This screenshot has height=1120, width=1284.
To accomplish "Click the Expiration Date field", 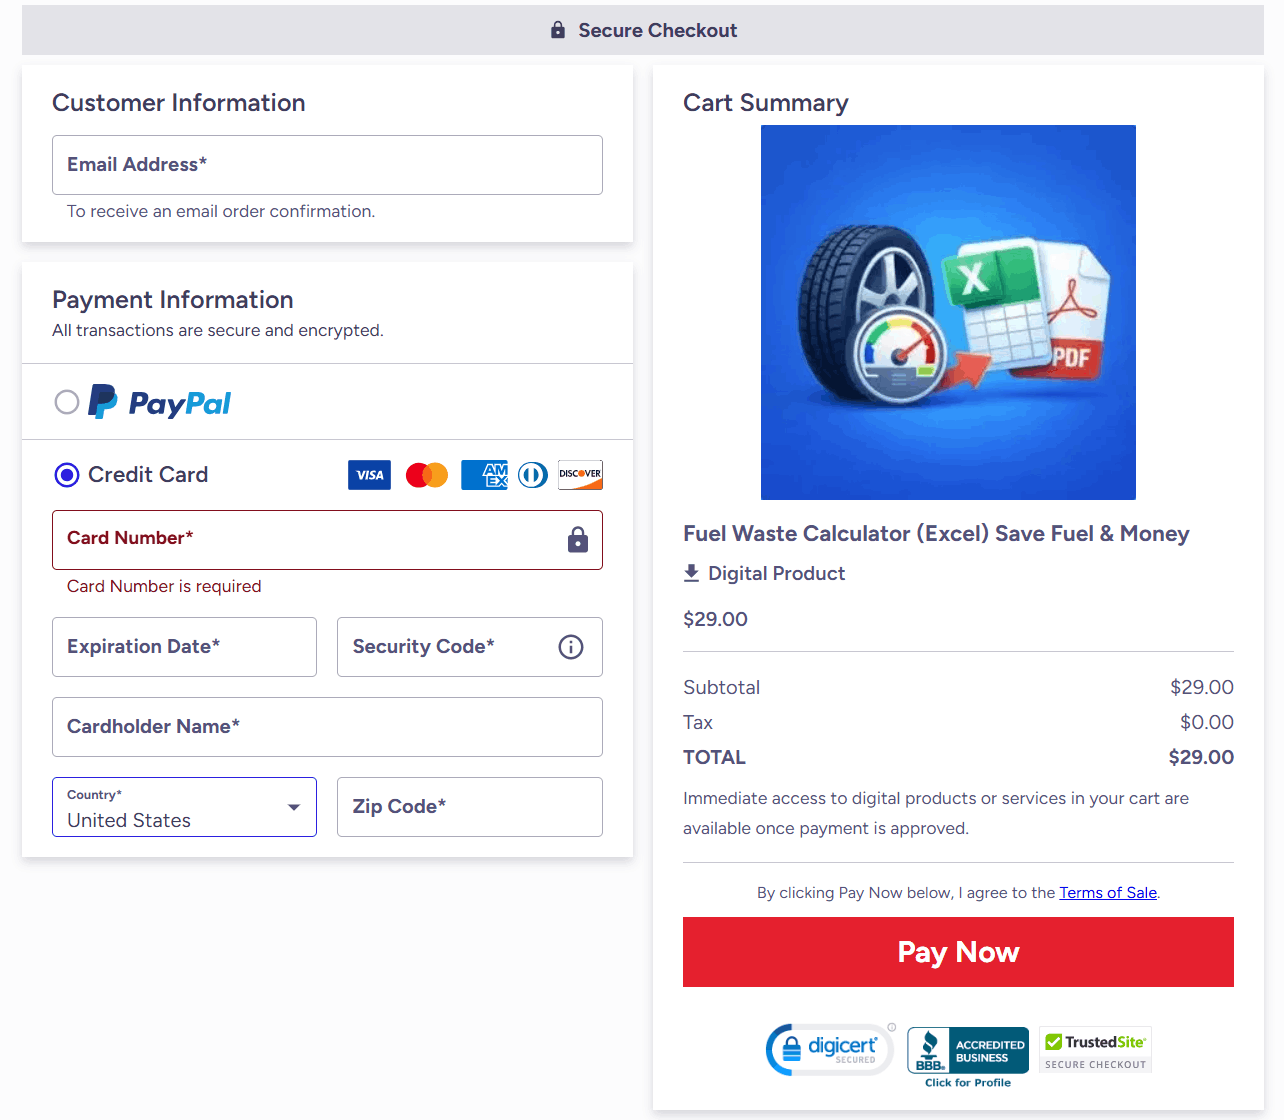I will (184, 647).
